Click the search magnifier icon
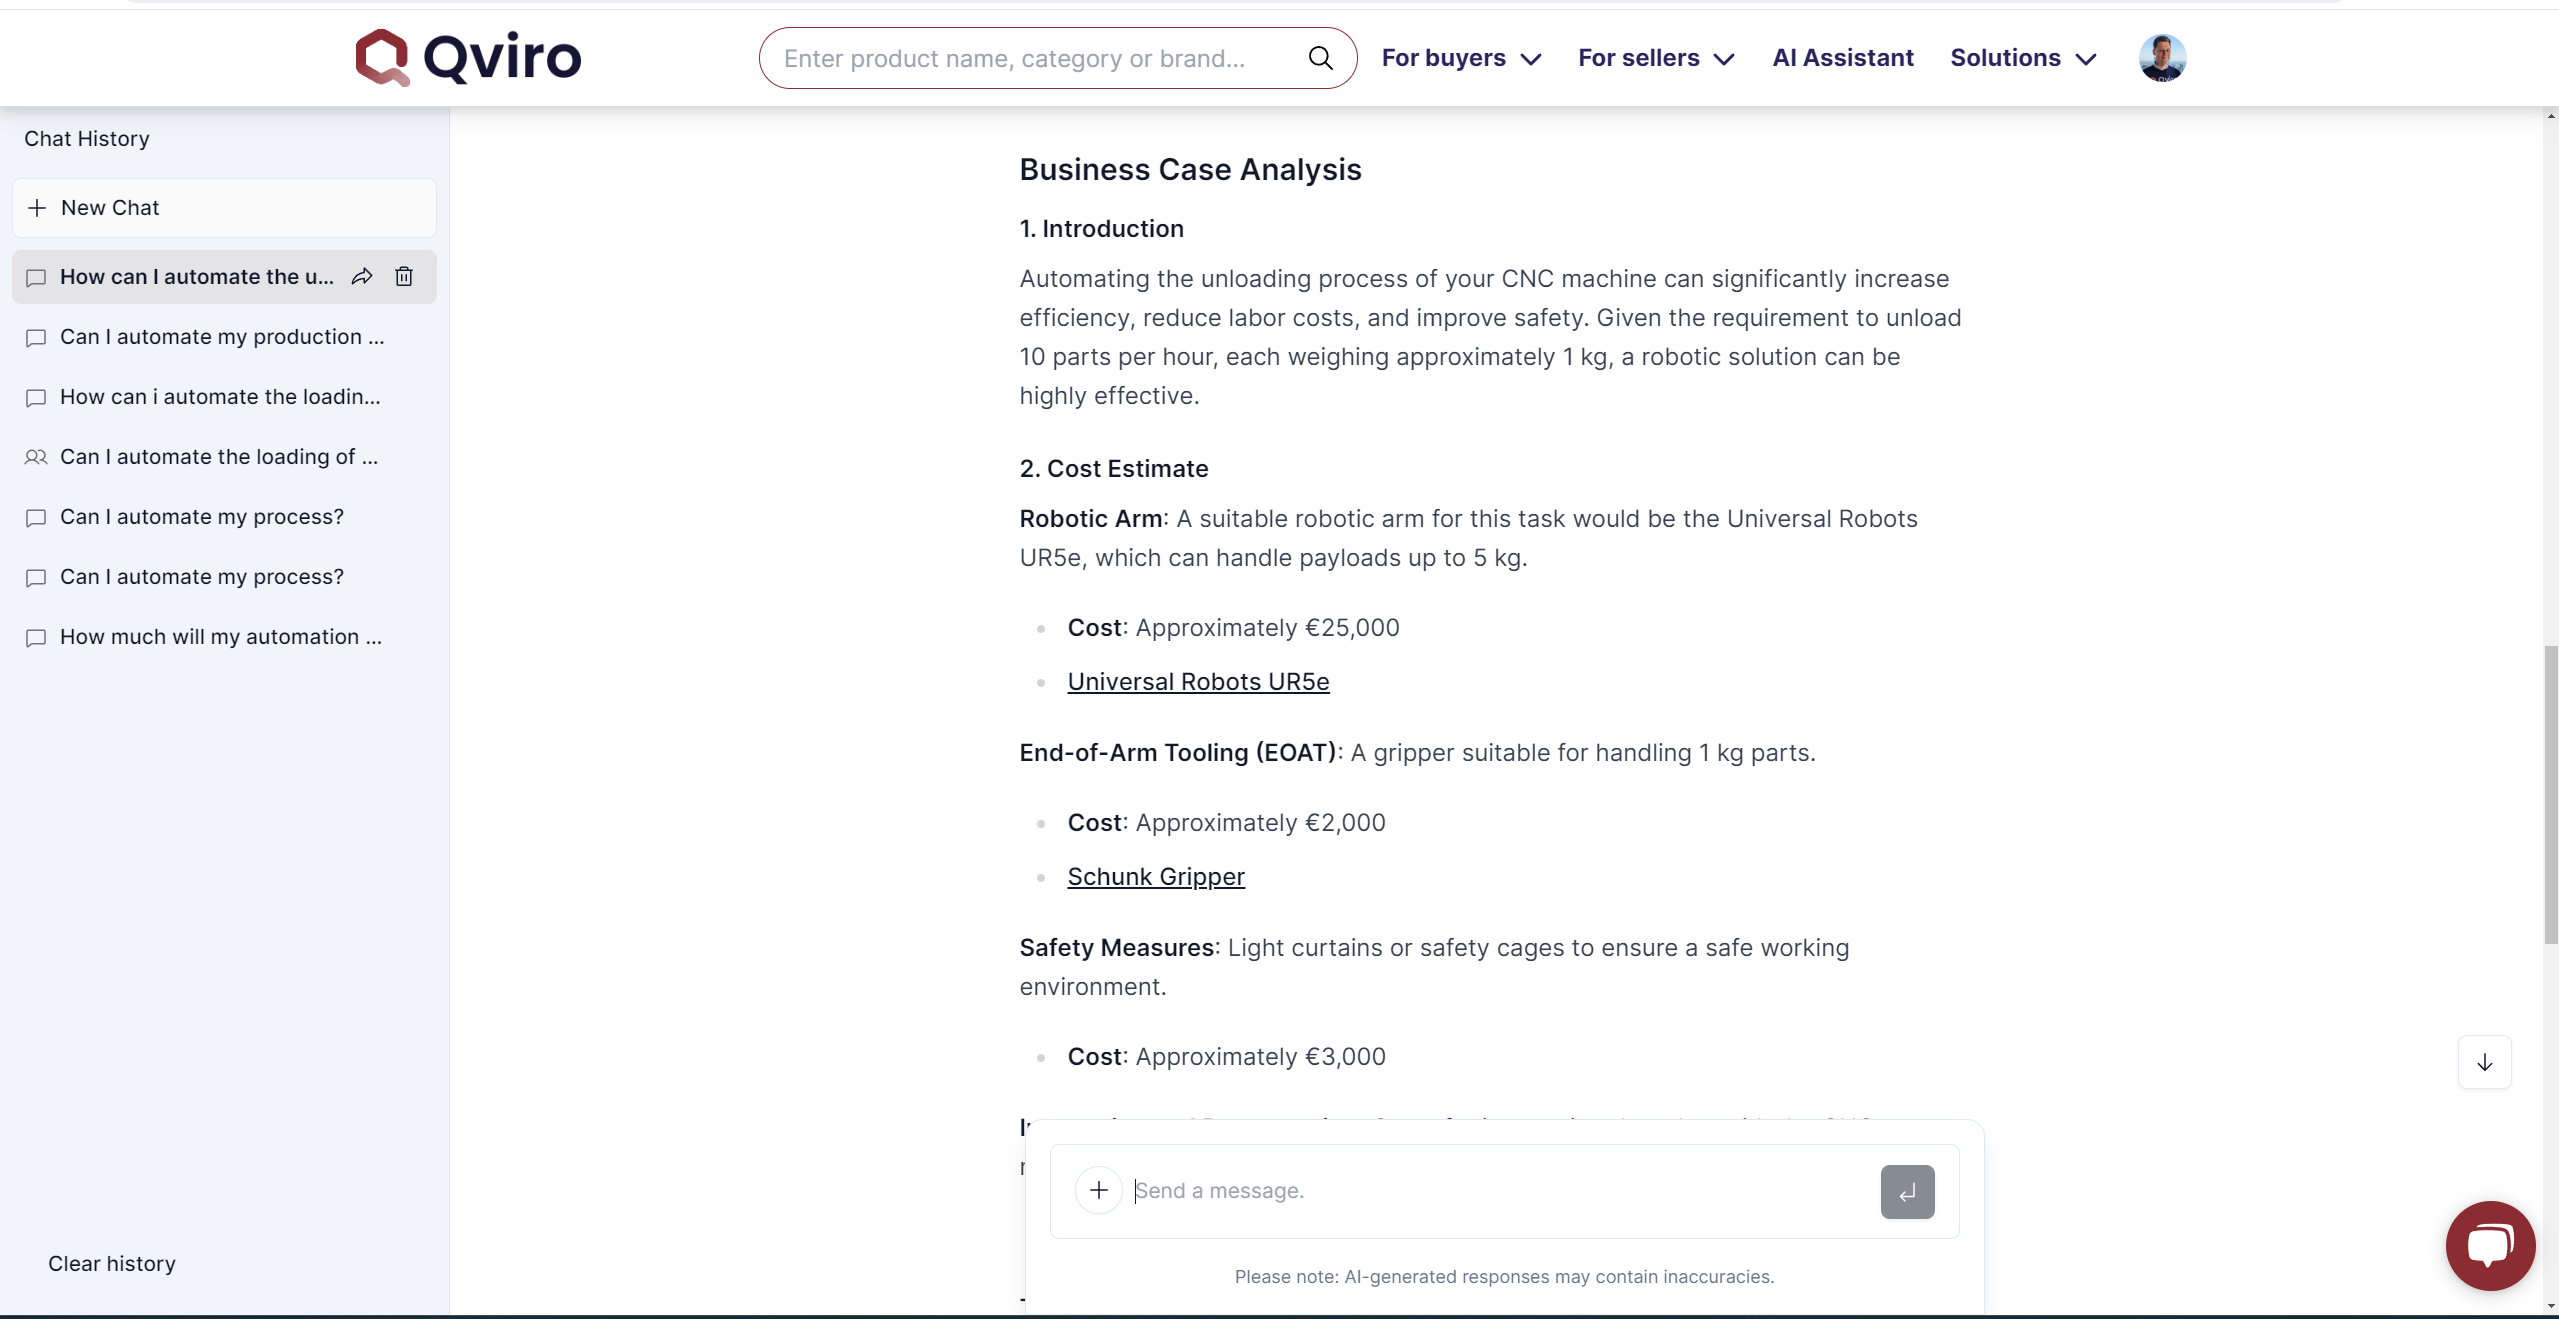 (1320, 58)
